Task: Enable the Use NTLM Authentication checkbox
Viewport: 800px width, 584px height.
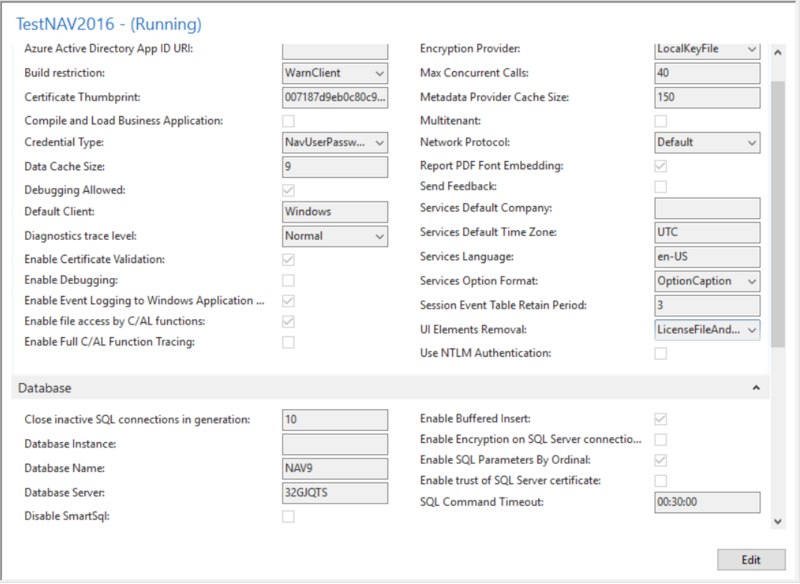Action: [661, 353]
